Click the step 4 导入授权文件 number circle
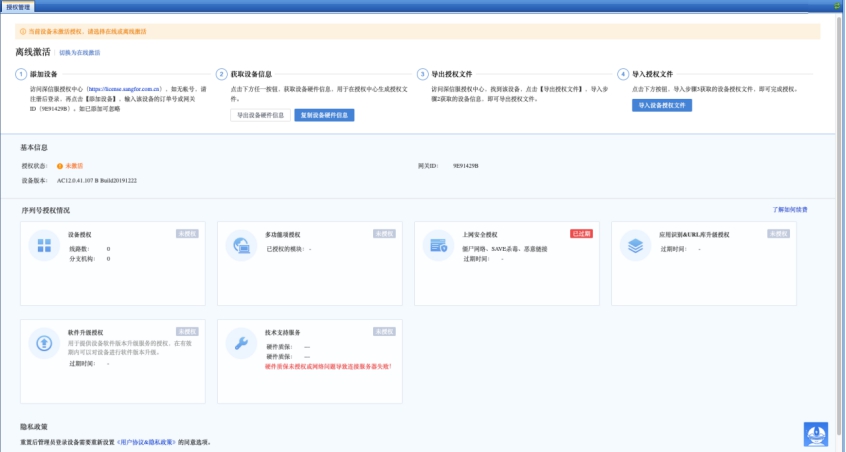This screenshot has height=452, width=846. click(623, 74)
